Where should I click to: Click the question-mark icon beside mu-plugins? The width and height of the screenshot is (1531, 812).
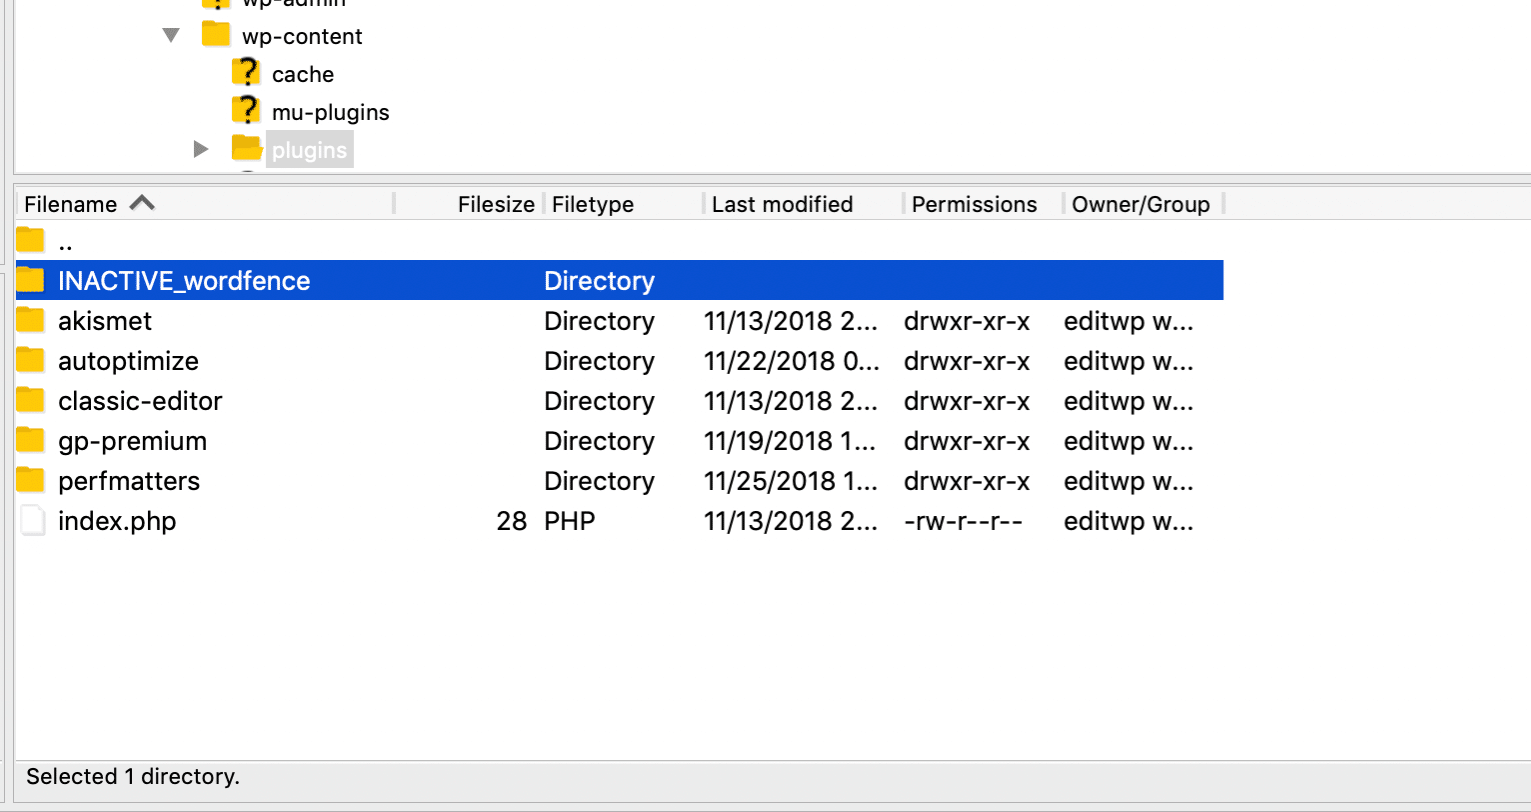(x=246, y=110)
